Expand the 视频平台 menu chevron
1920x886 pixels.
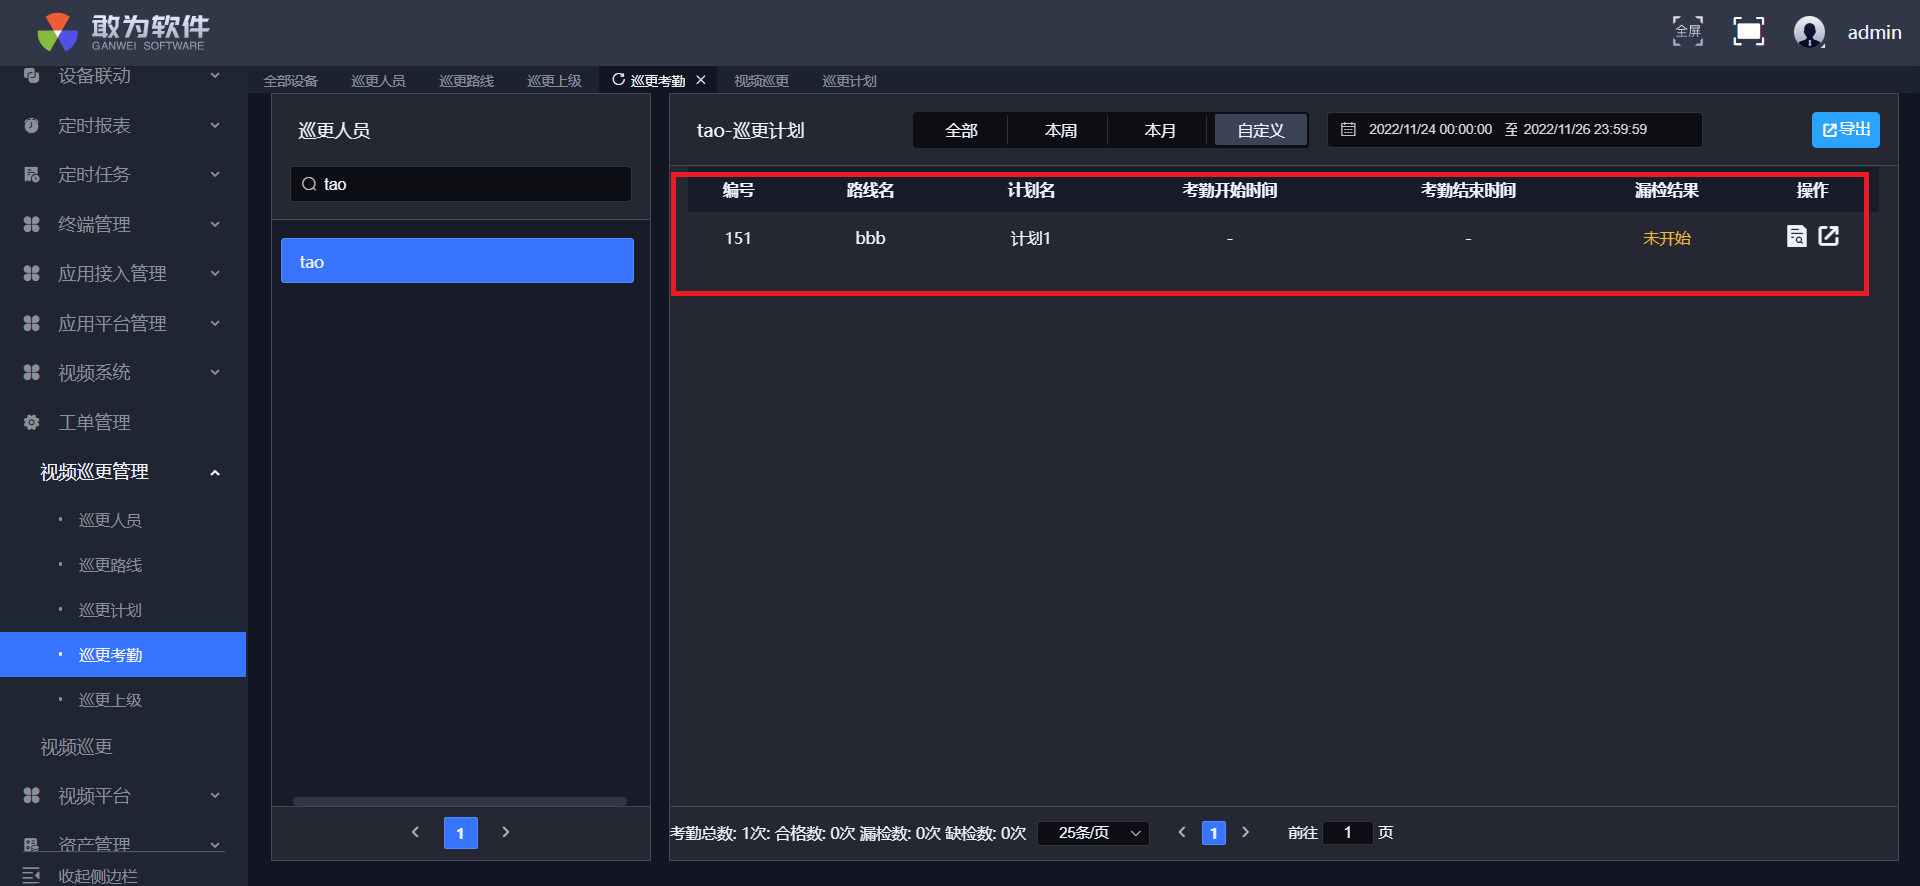215,795
